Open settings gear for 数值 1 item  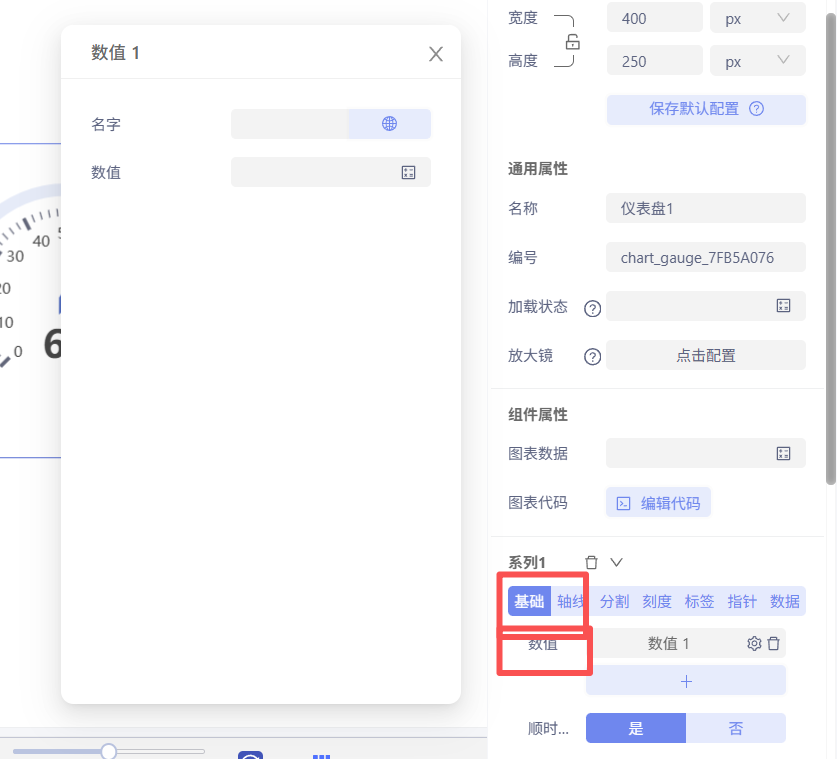coord(754,644)
